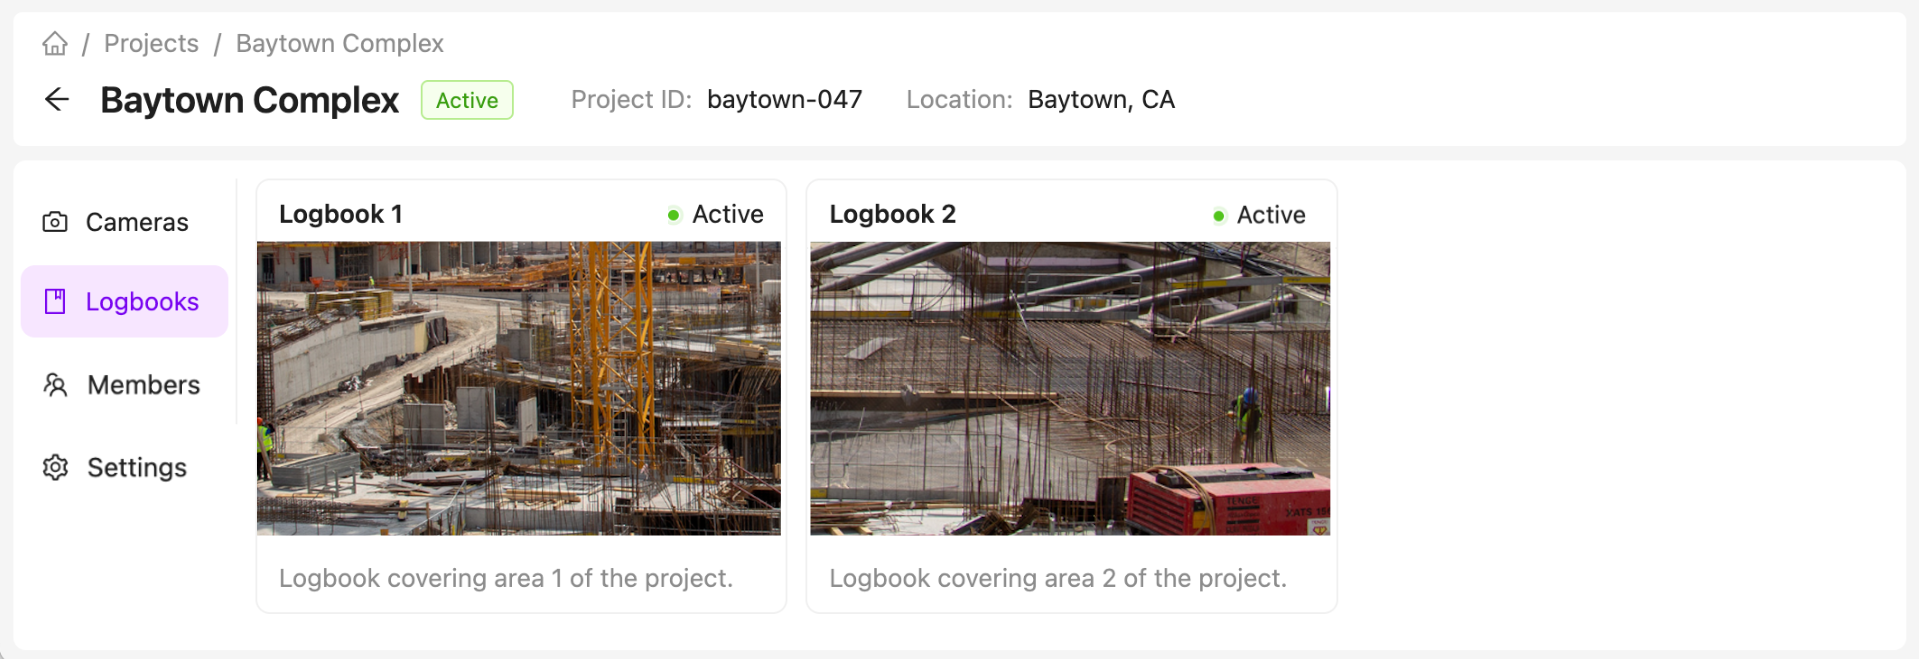Click the green status dot on Logbook 1
Viewport: 1919px width, 659px height.
pos(674,214)
